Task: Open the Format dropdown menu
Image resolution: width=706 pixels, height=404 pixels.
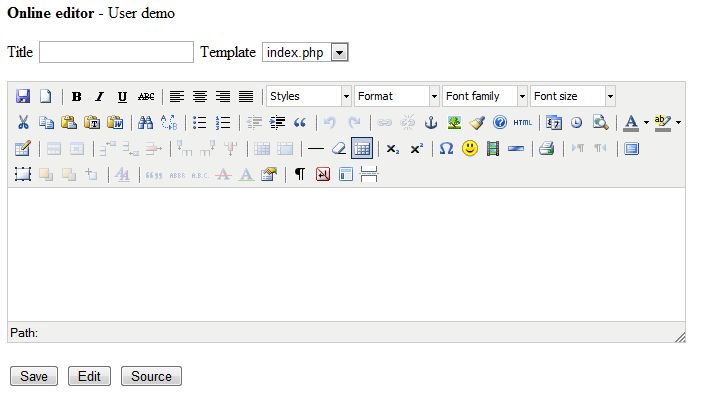Action: coord(397,97)
